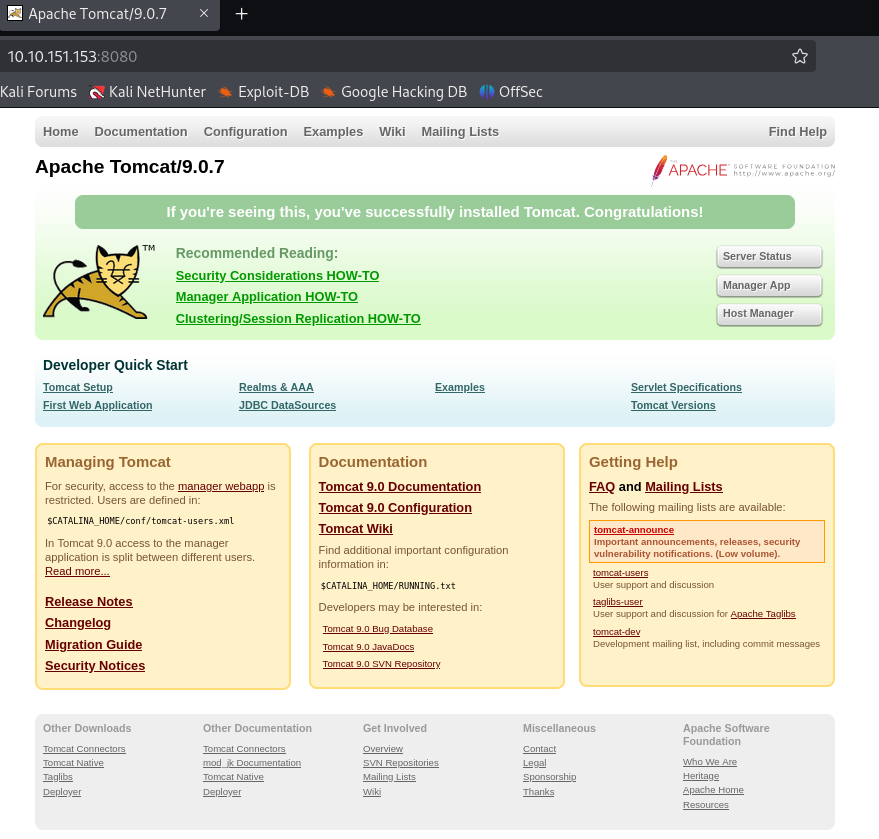Click the Read more... link
The width and height of the screenshot is (879, 839).
tap(77, 571)
